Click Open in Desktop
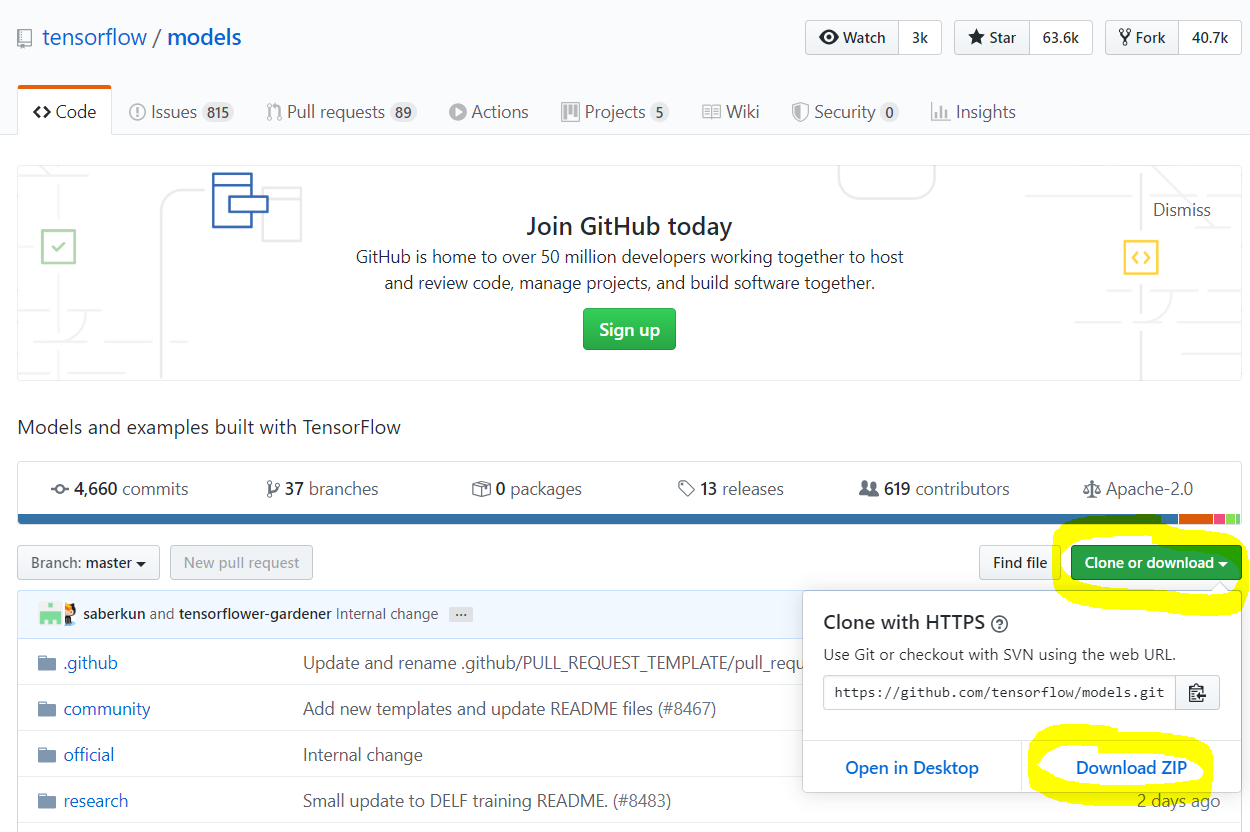This screenshot has height=832, width=1250. pos(912,768)
